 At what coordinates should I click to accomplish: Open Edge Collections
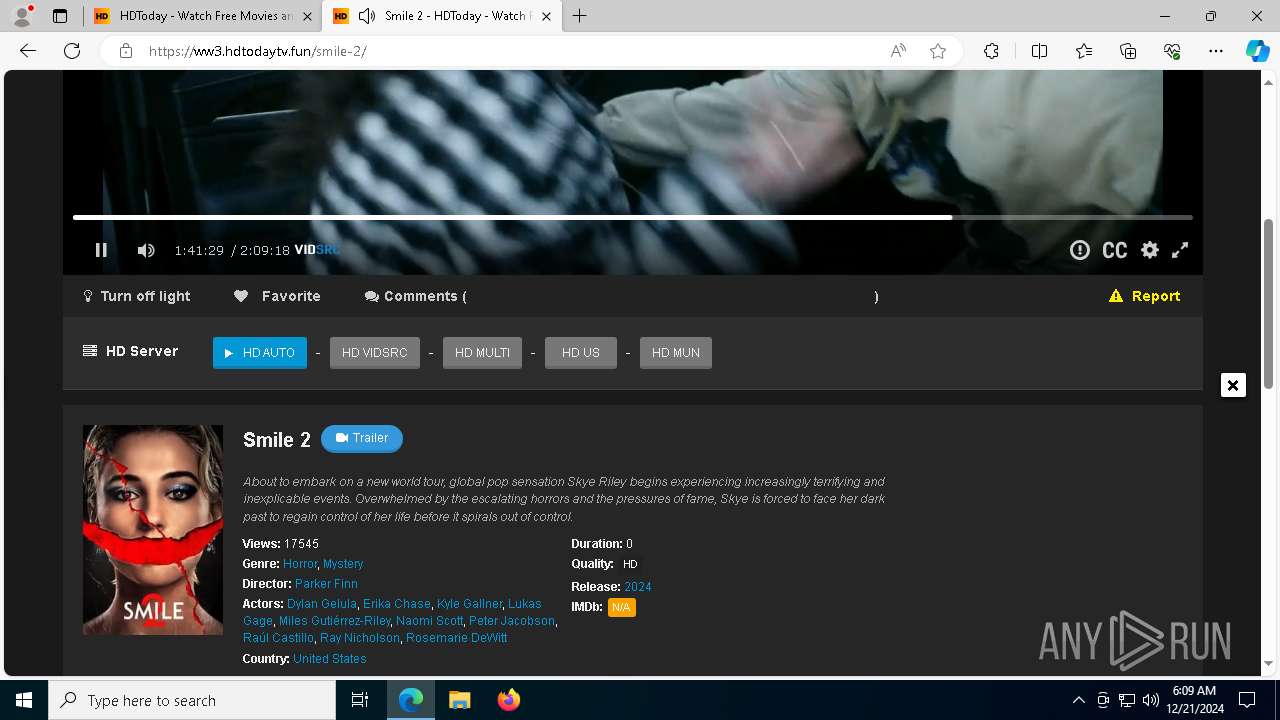[1128, 51]
